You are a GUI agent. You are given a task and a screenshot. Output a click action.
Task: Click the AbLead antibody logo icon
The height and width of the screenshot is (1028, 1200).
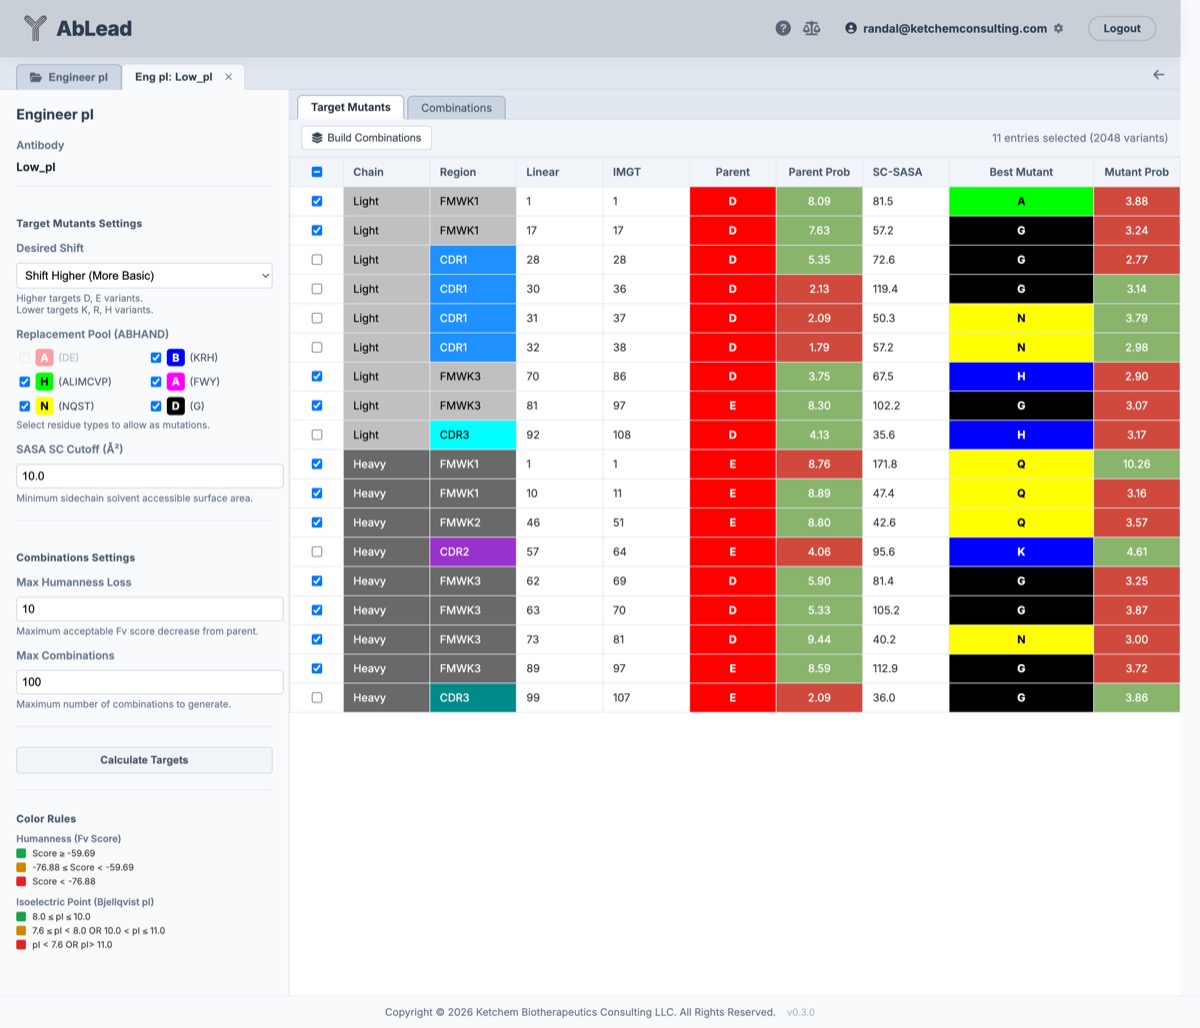35,28
